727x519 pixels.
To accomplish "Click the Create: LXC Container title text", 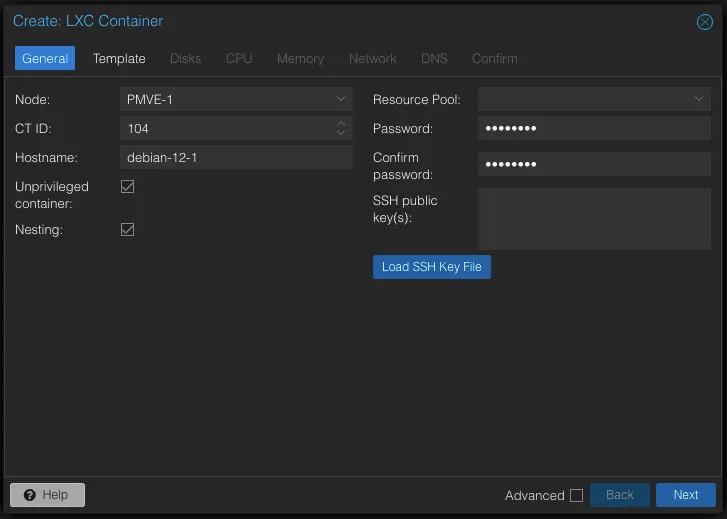I will coord(88,21).
